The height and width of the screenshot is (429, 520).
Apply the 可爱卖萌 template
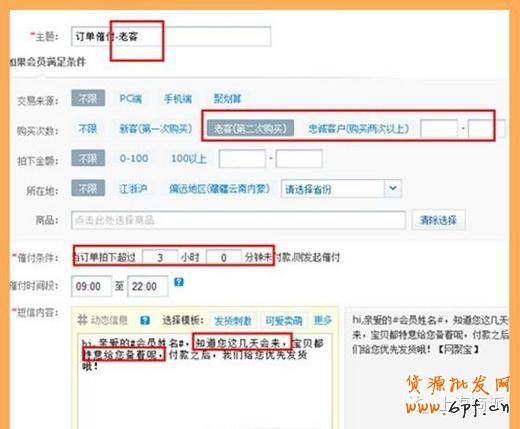coord(284,321)
